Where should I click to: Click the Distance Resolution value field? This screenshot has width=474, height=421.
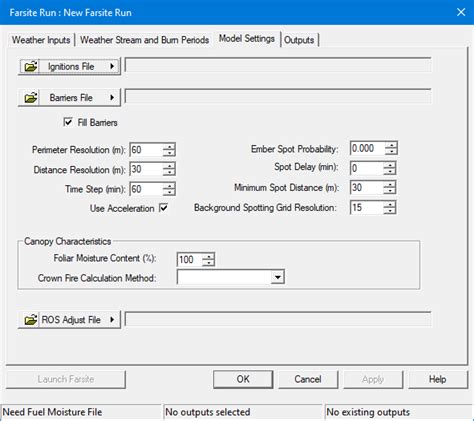click(146, 169)
